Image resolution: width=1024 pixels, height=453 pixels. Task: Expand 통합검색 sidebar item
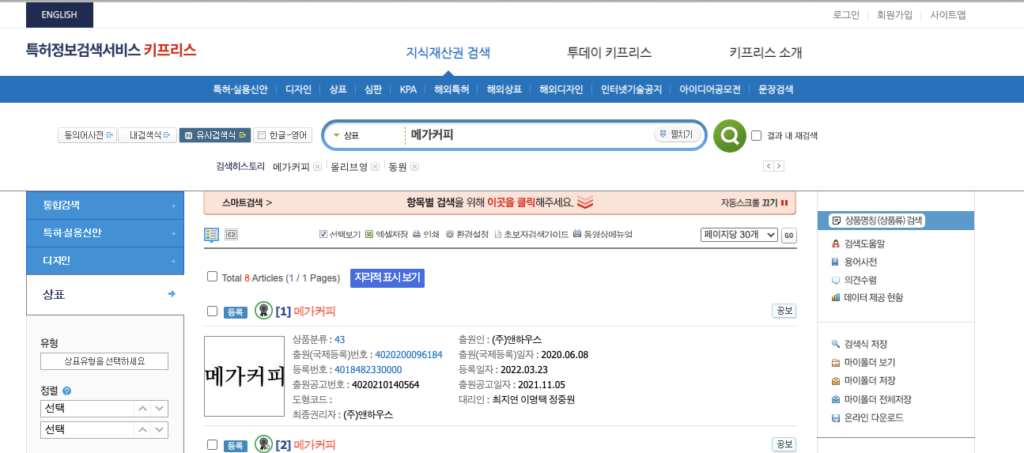pyautogui.click(x=104, y=205)
